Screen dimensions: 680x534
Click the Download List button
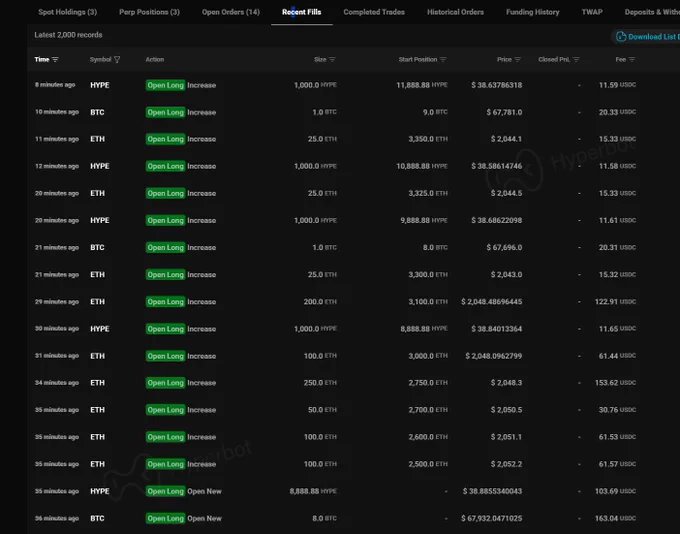tap(647, 36)
